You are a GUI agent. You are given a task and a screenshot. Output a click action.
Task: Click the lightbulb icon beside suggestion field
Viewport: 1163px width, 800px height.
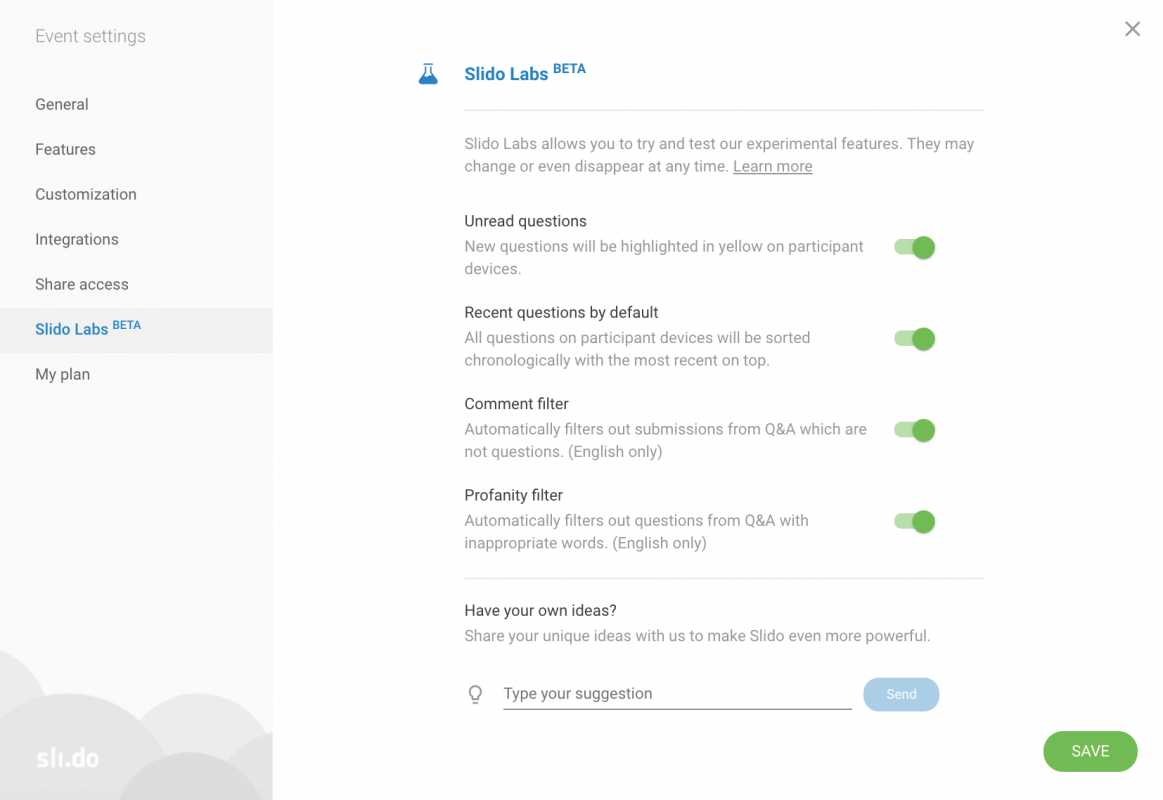pyautogui.click(x=475, y=694)
